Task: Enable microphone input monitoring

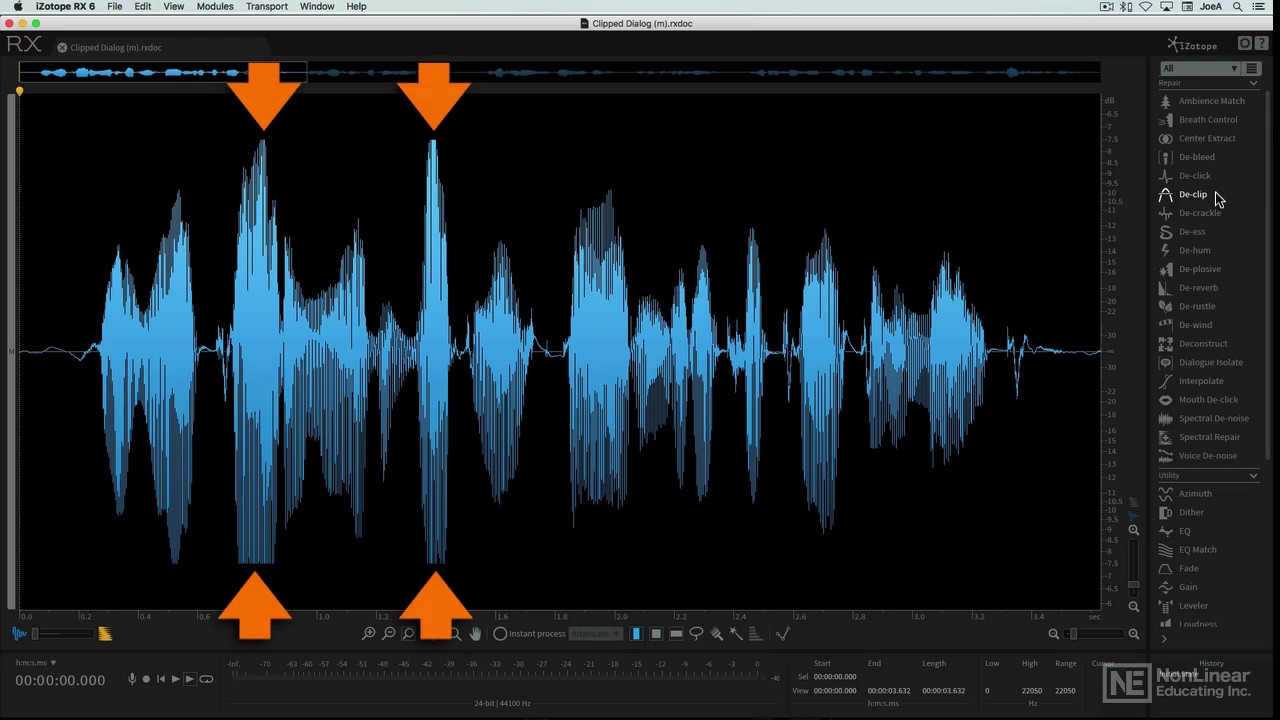Action: click(132, 679)
